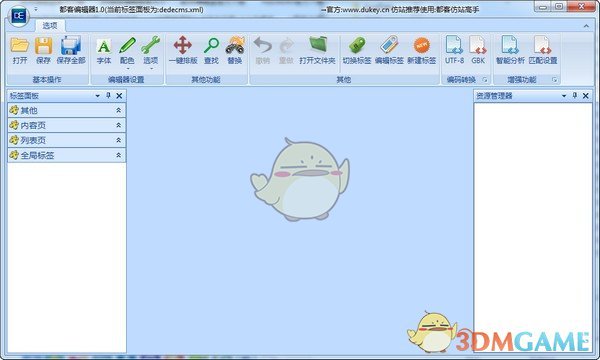Close the 资源管理器 panel
The height and width of the screenshot is (360, 600).
click(x=585, y=96)
